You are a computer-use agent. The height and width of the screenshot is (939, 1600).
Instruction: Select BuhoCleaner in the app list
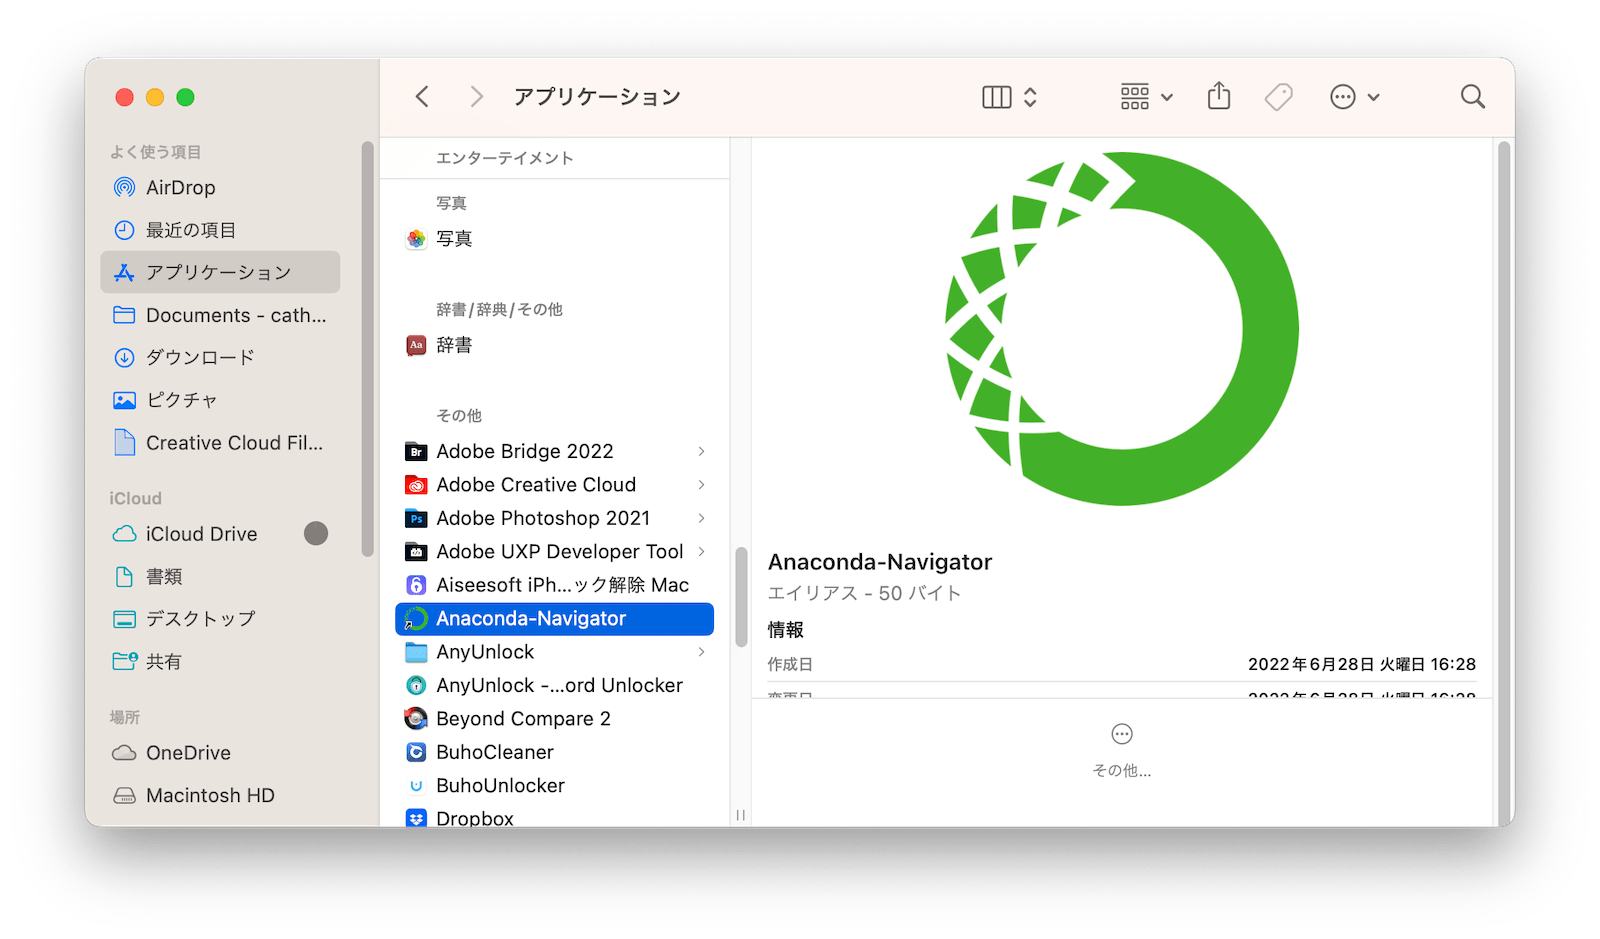pyautogui.click(x=494, y=752)
